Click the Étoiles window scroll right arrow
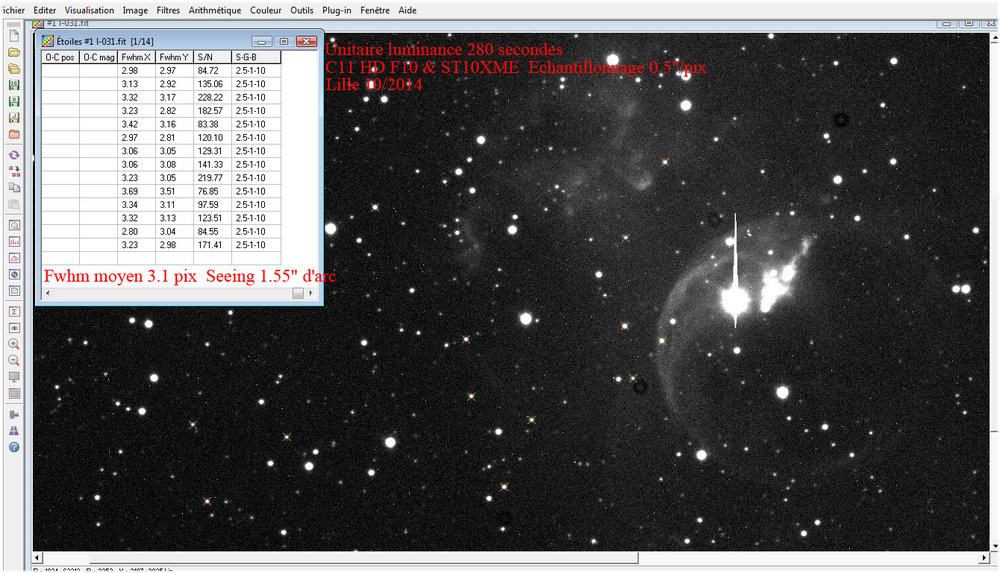This screenshot has width=1000, height=573. [x=311, y=293]
